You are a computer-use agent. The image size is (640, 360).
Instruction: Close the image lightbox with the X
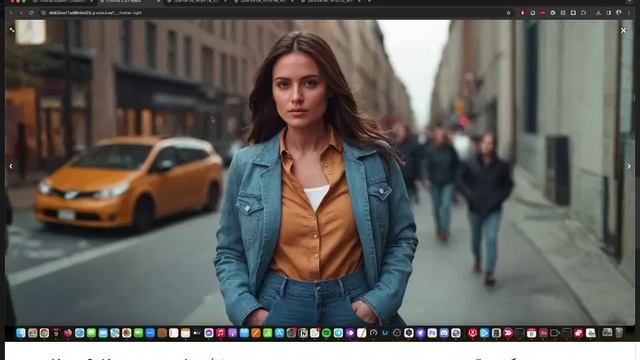623,30
